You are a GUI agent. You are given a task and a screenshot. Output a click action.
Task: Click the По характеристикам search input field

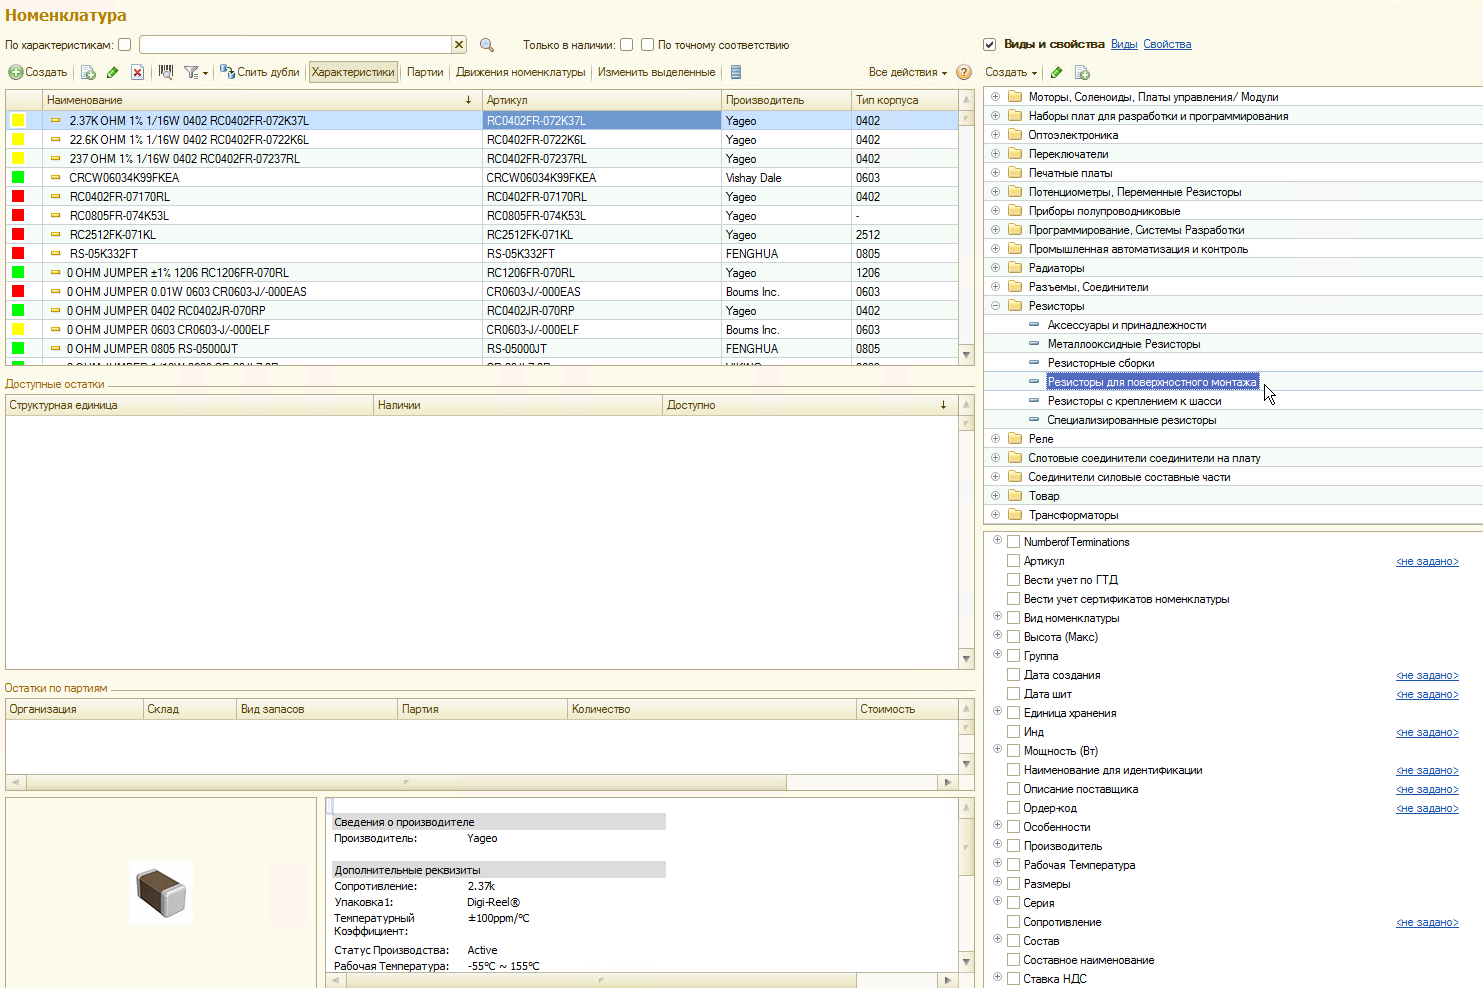(295, 45)
